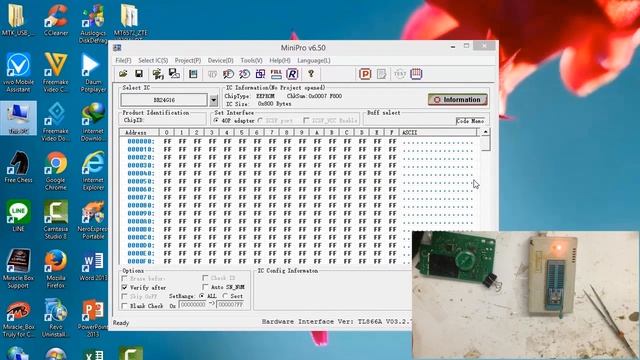Screen dimensions: 640x360
Task: Click the PowerPoint 2013 desktop icon
Action: (x=93, y=318)
